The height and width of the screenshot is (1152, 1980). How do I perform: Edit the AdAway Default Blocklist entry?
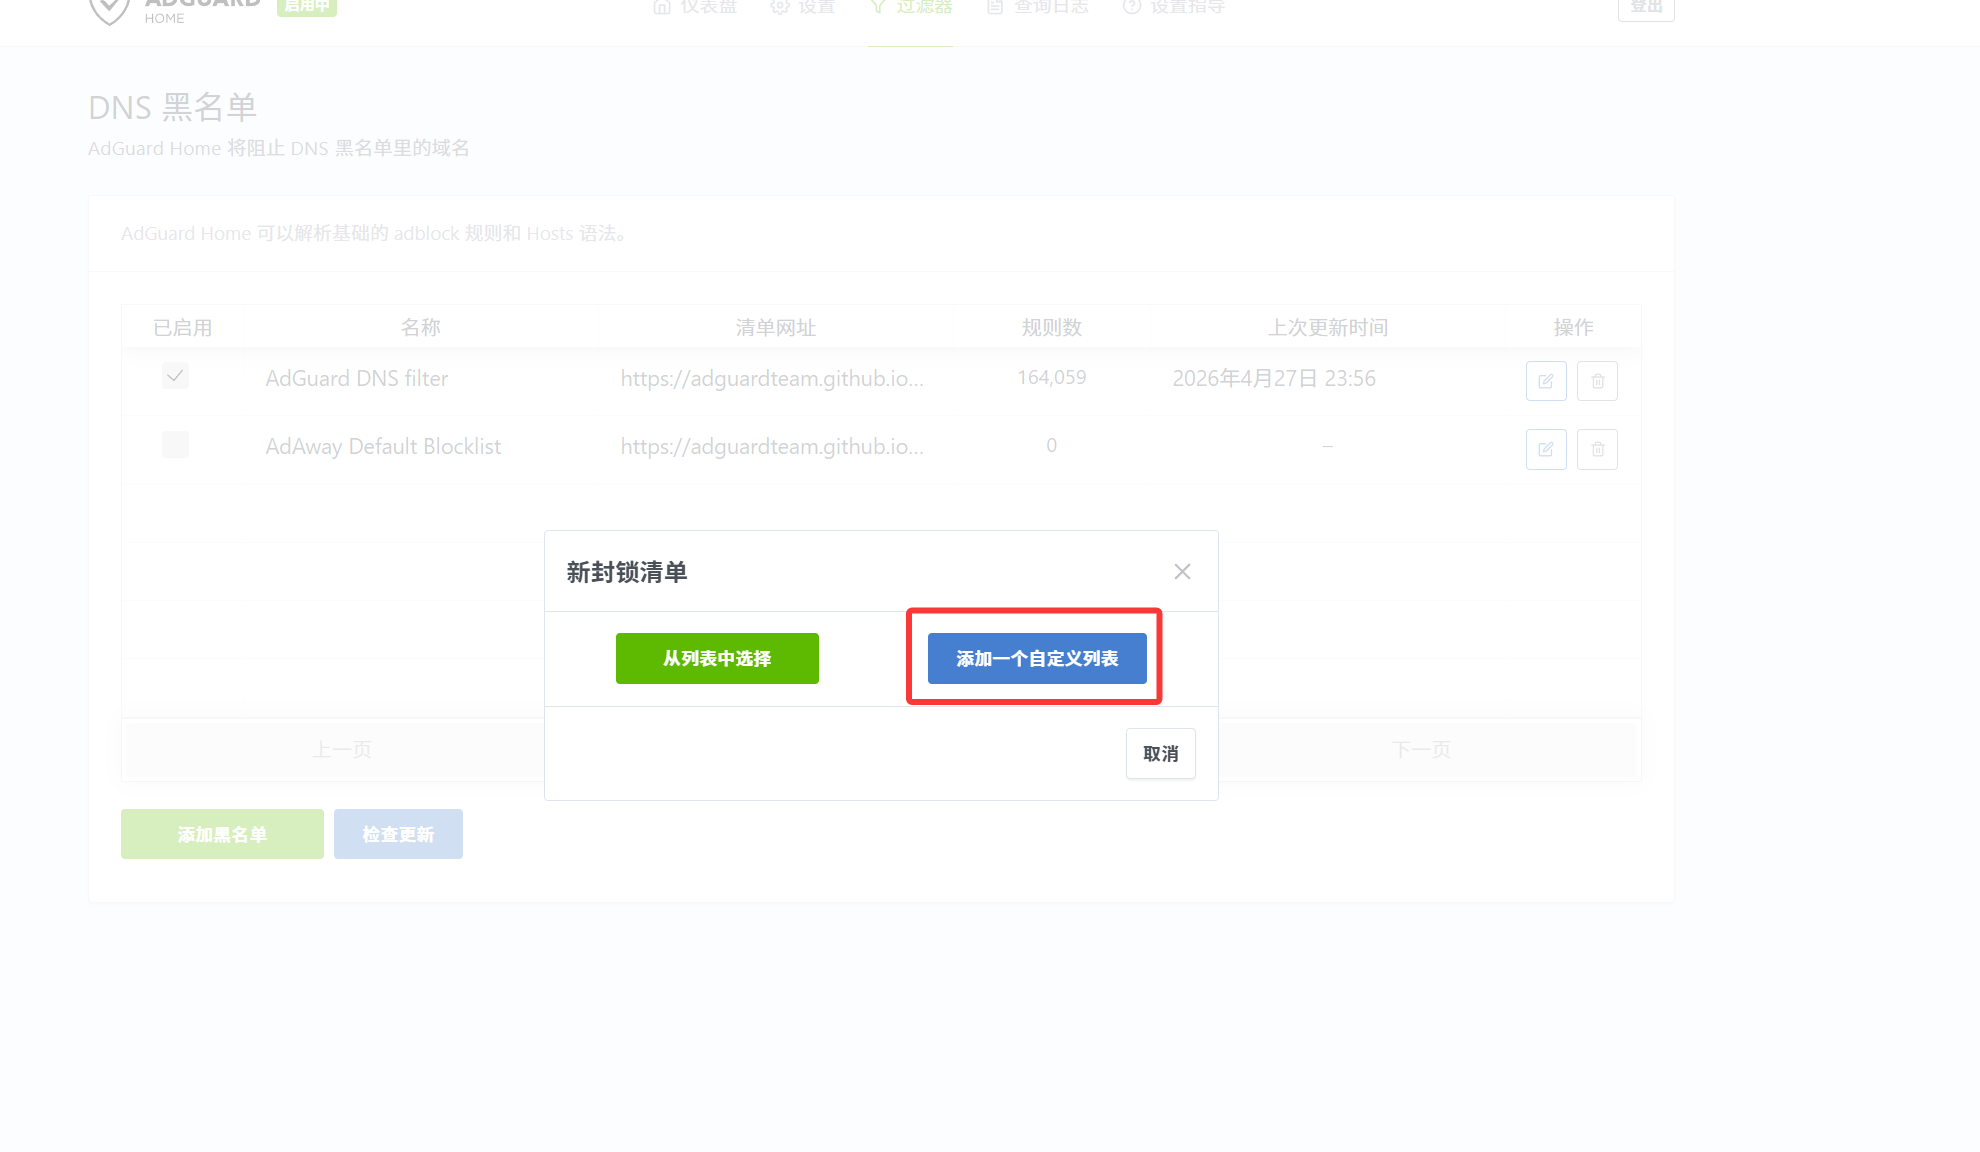coord(1545,449)
